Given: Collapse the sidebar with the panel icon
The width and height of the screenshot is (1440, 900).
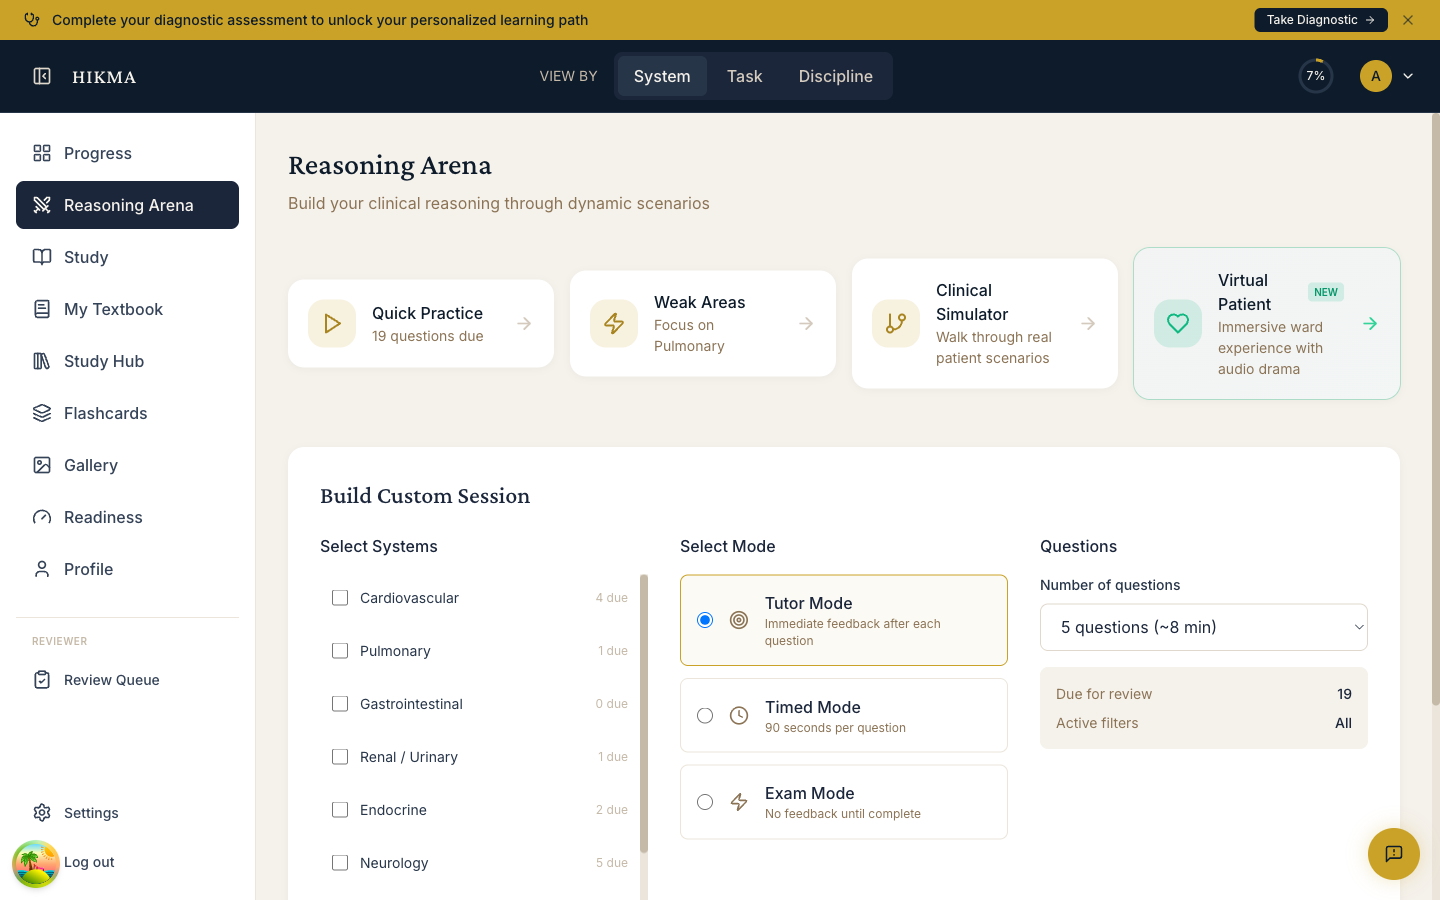Looking at the screenshot, I should tap(42, 76).
